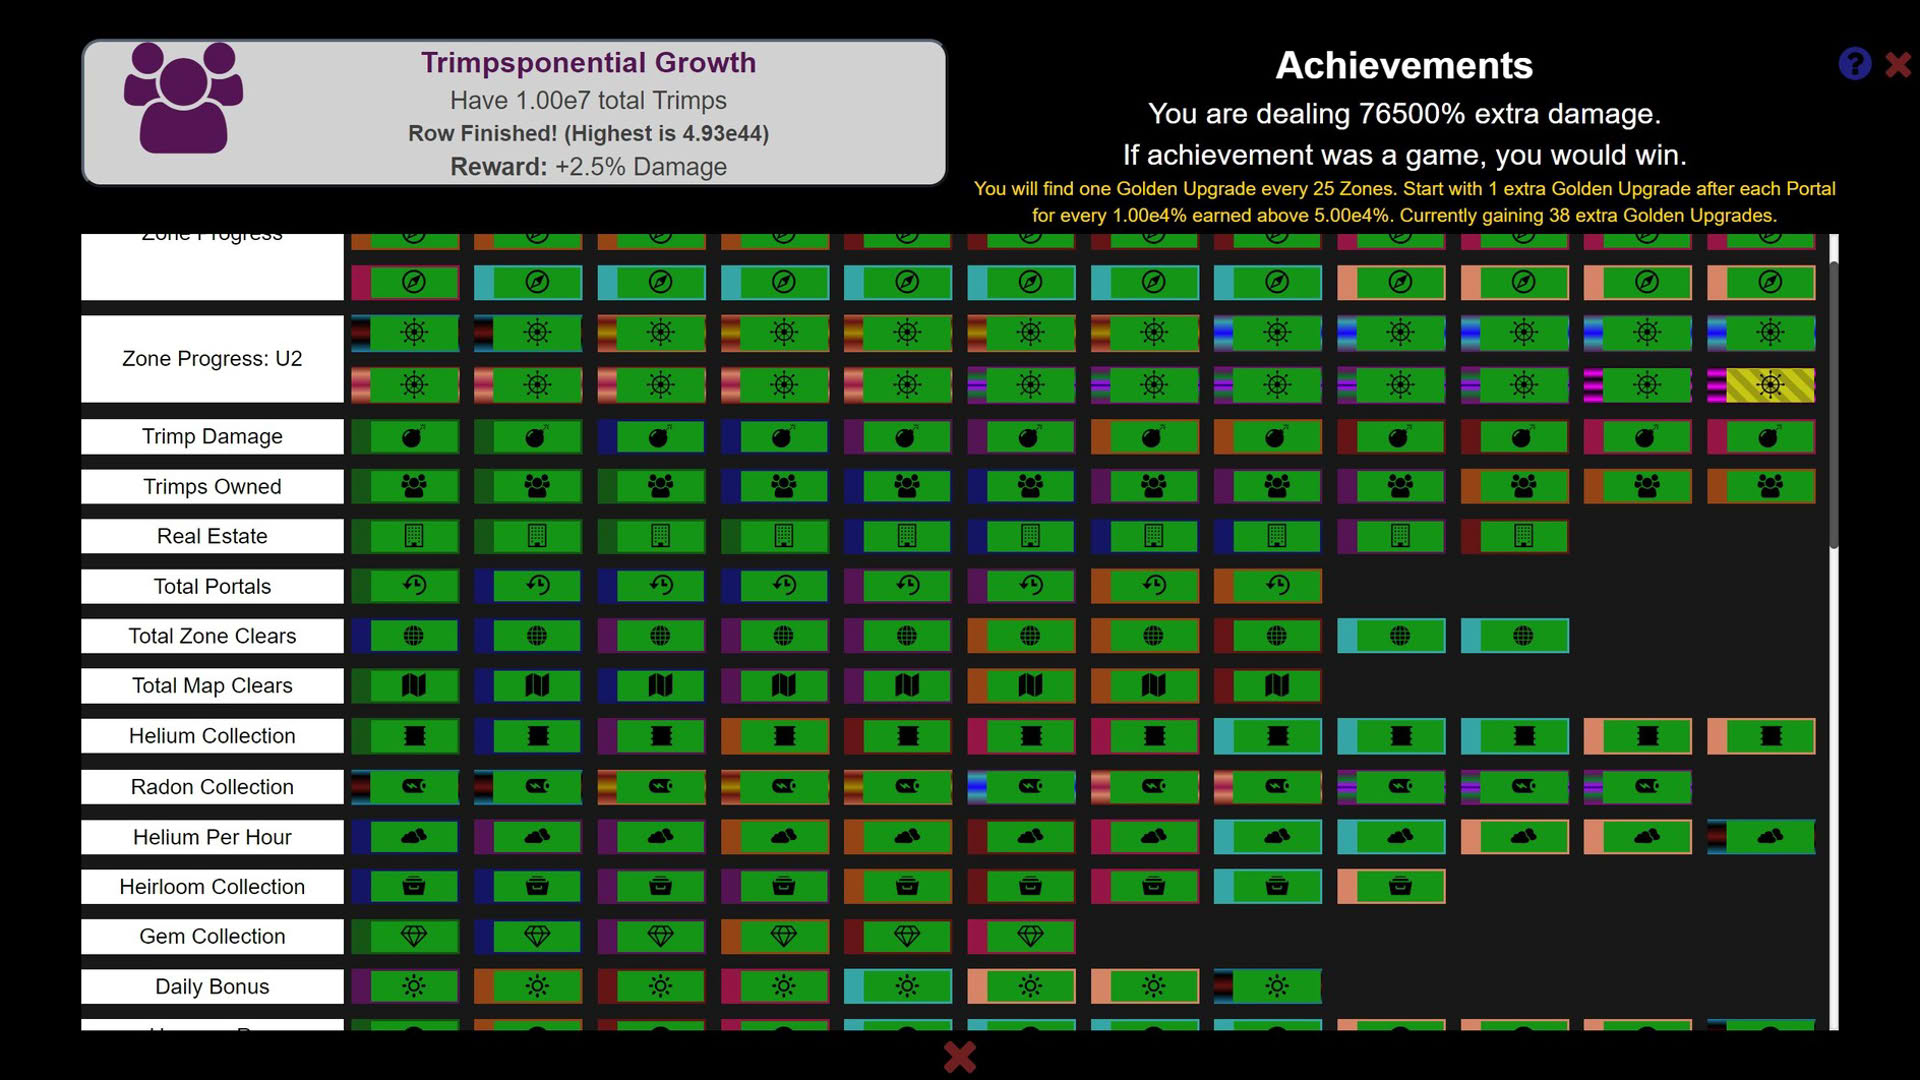Select last Total Map Clears map achievement
Image resolution: width=1920 pixels, height=1080 pixels.
(x=1268, y=686)
